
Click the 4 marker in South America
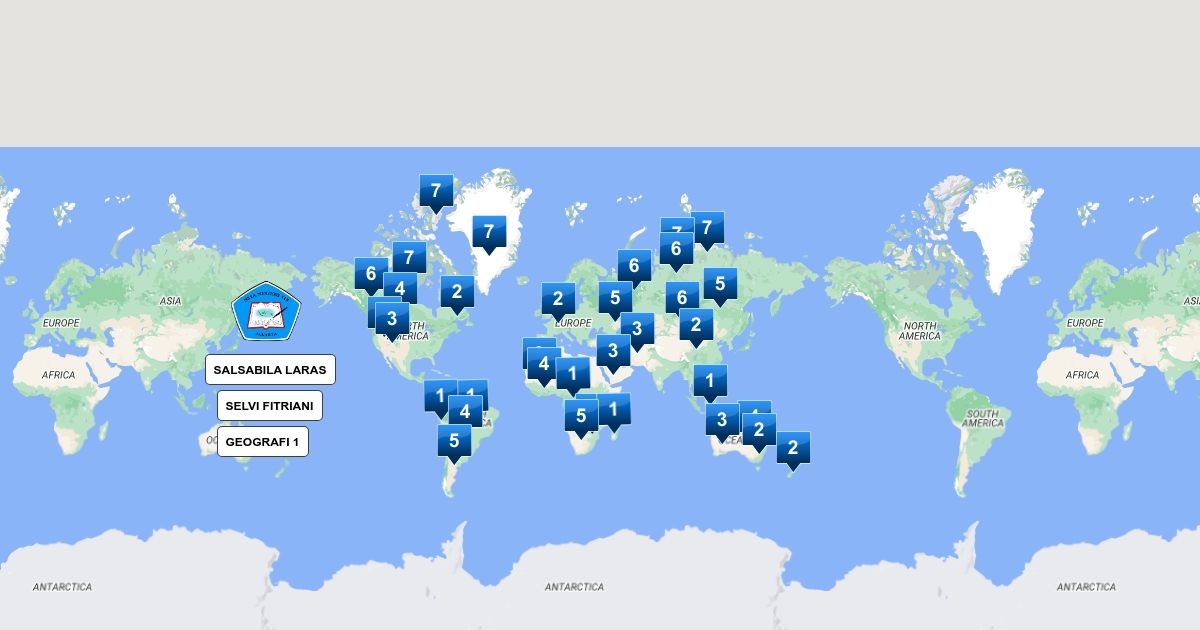(465, 411)
